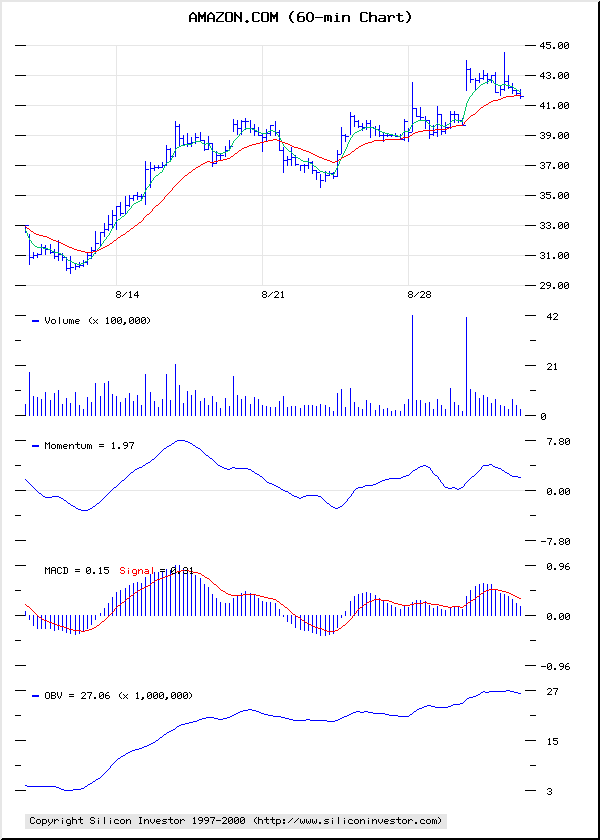Click the red Signal label
Viewport: 600px width, 840px height.
point(137,571)
